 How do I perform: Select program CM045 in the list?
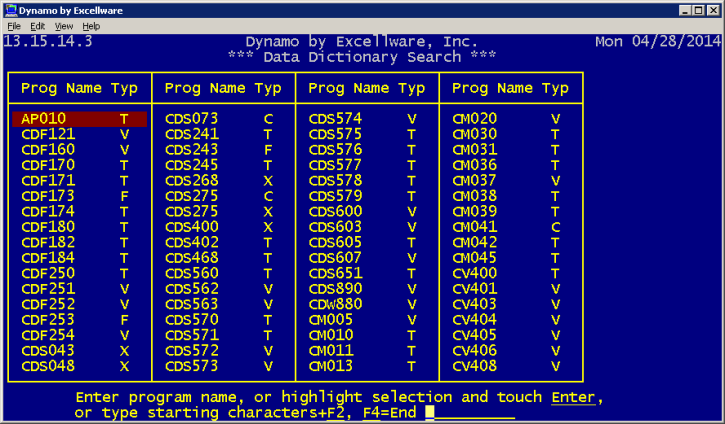coord(475,258)
